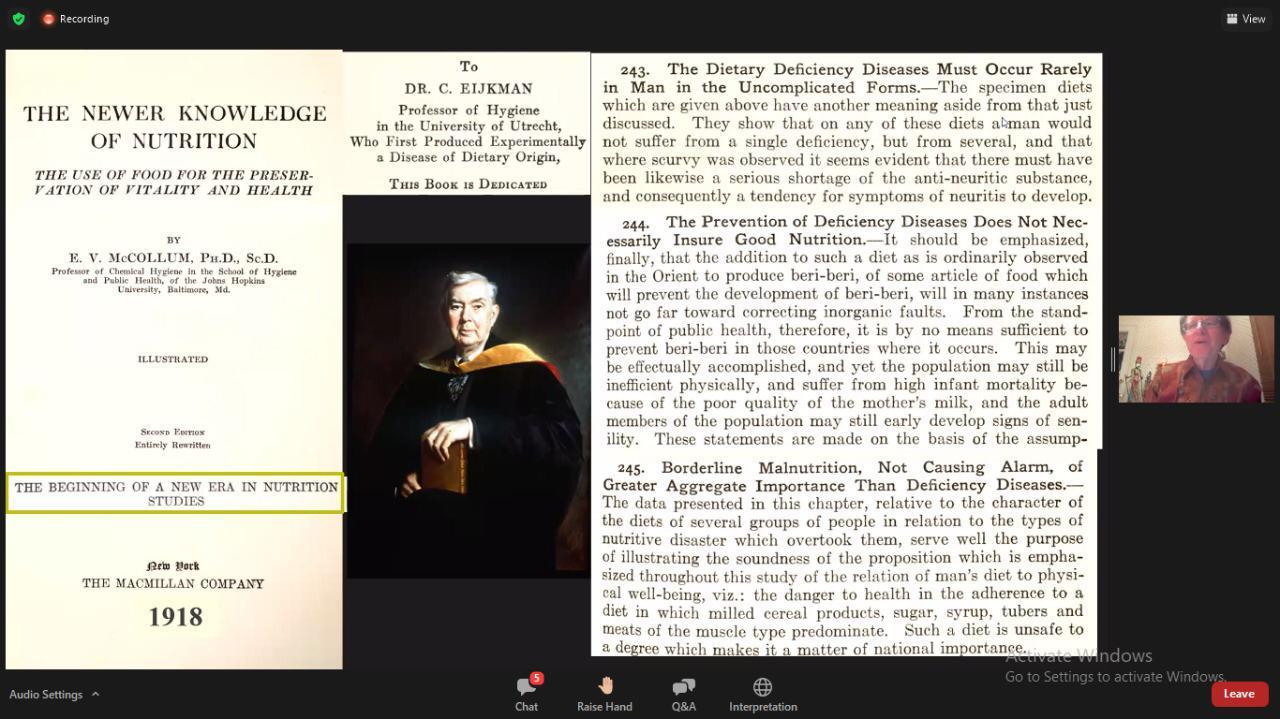1280x719 pixels.
Task: Expand the Audio Settings caret
Action: click(96, 694)
